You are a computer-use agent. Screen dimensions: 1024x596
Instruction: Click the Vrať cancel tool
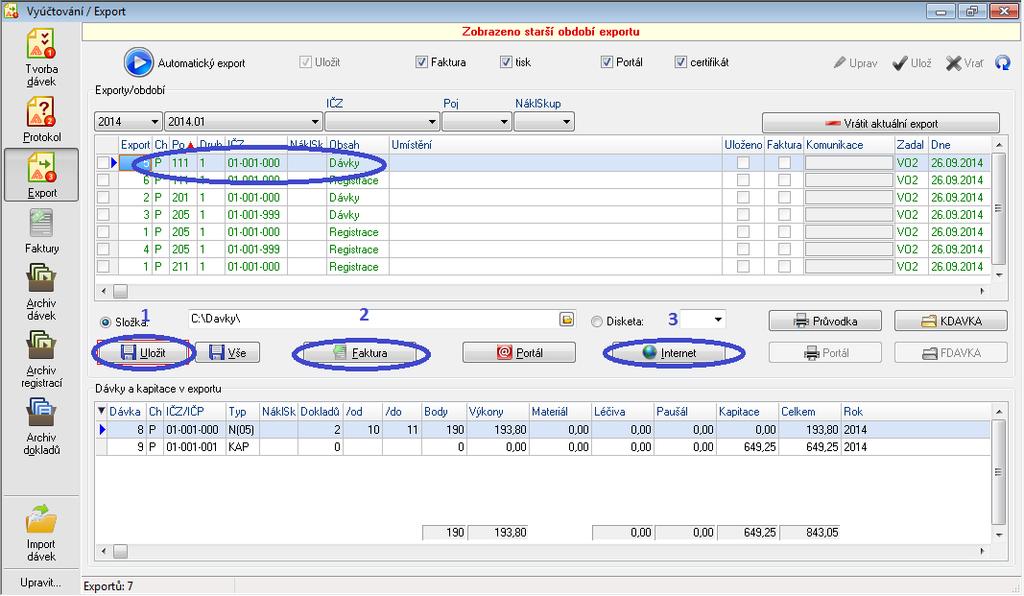(964, 63)
